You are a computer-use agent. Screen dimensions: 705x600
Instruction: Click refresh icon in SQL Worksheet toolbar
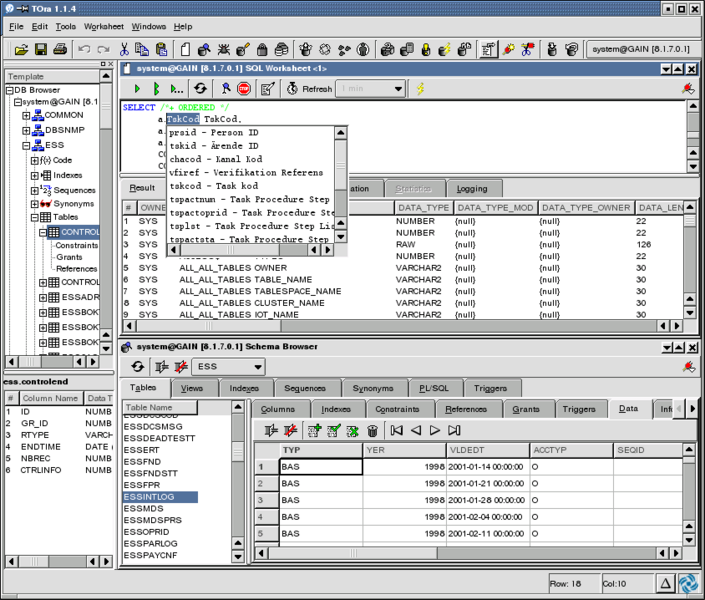pyautogui.click(x=201, y=89)
